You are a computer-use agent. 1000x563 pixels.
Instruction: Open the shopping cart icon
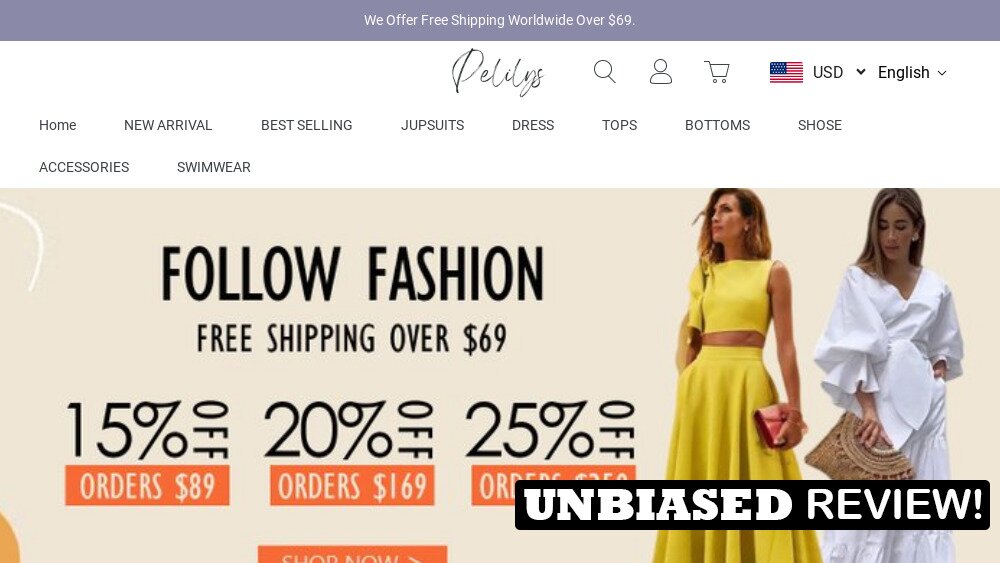point(717,72)
